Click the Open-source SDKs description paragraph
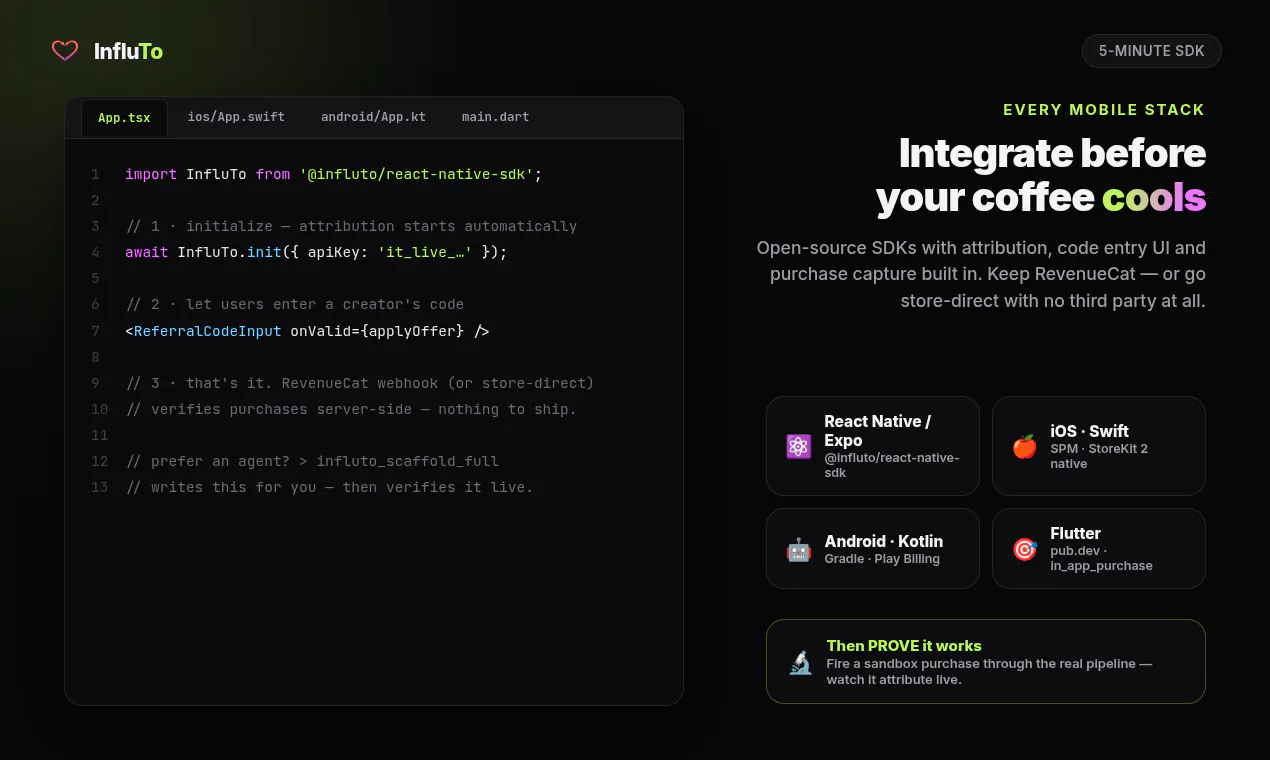The width and height of the screenshot is (1270, 760). point(981,274)
